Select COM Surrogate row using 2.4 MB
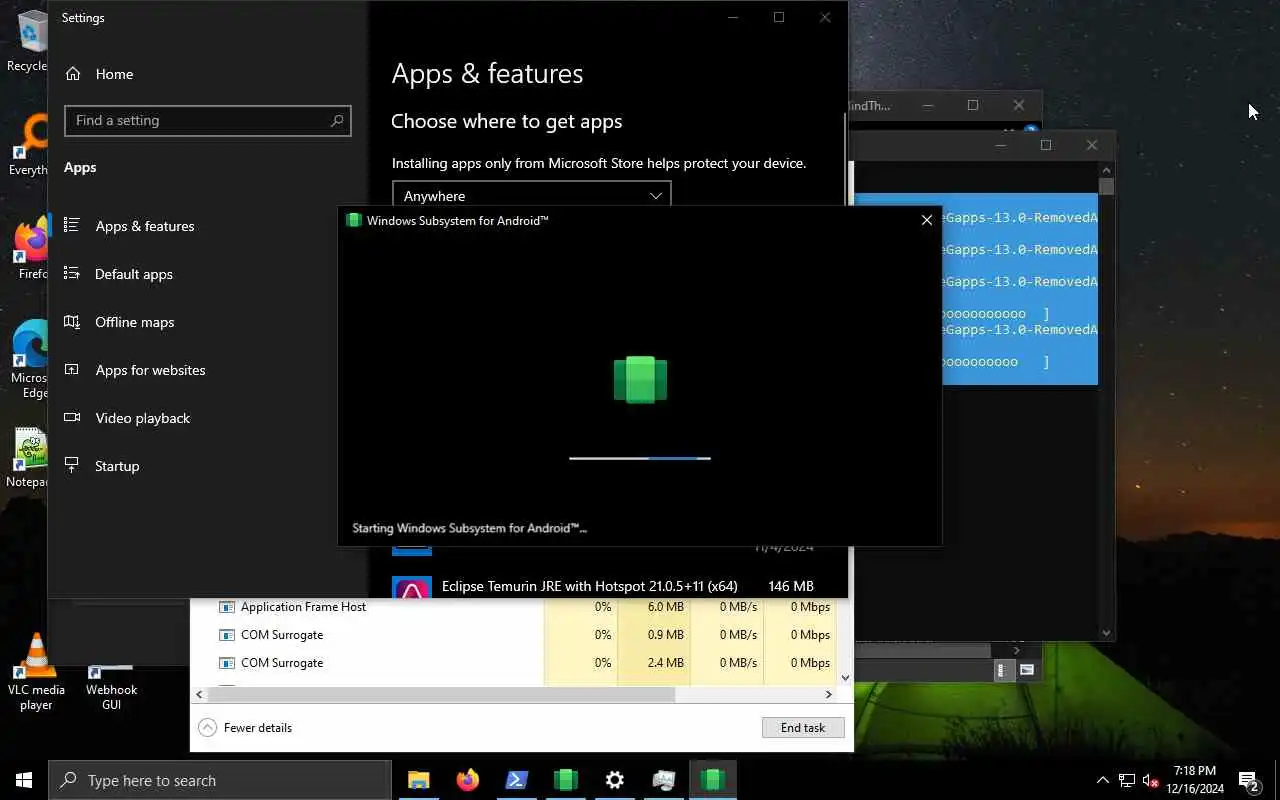This screenshot has height=800, width=1280. coord(515,663)
